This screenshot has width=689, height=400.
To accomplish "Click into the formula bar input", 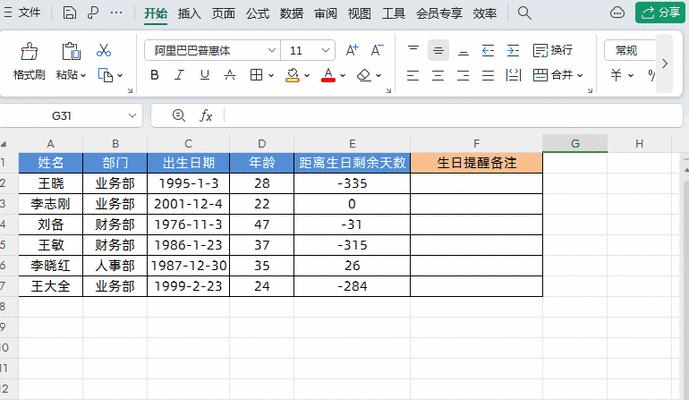I will click(454, 116).
